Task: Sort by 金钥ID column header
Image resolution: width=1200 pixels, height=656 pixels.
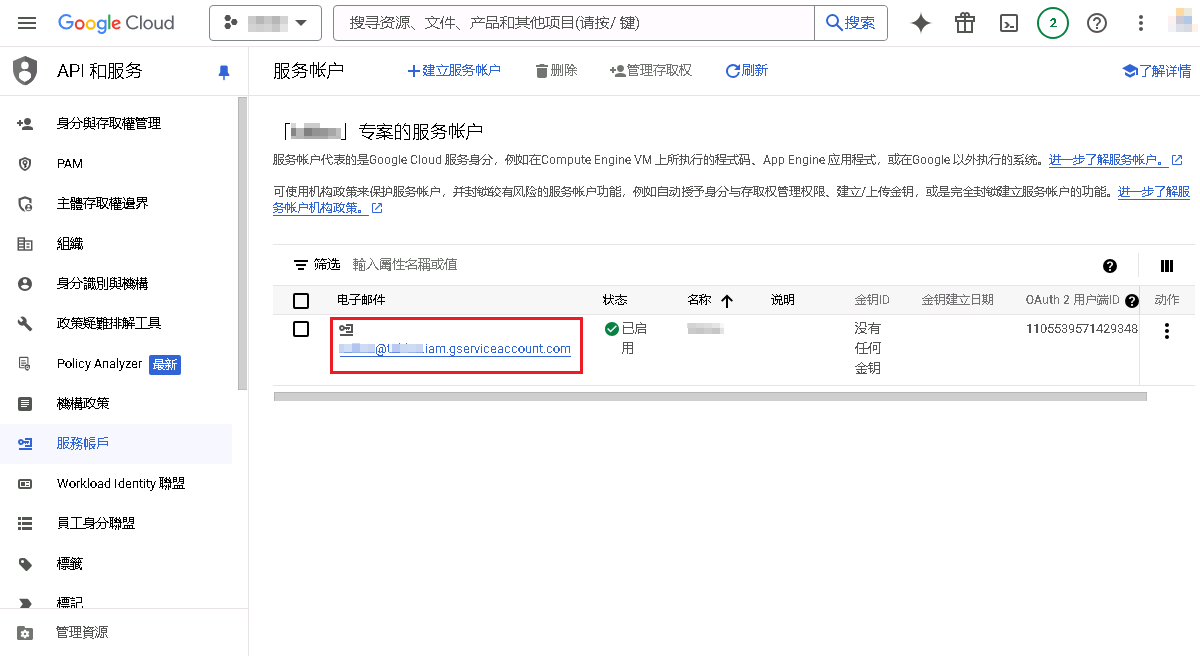Action: [x=872, y=300]
